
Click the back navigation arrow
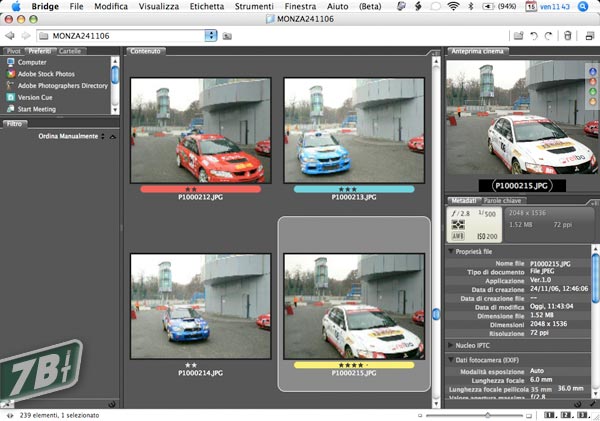click(10, 35)
